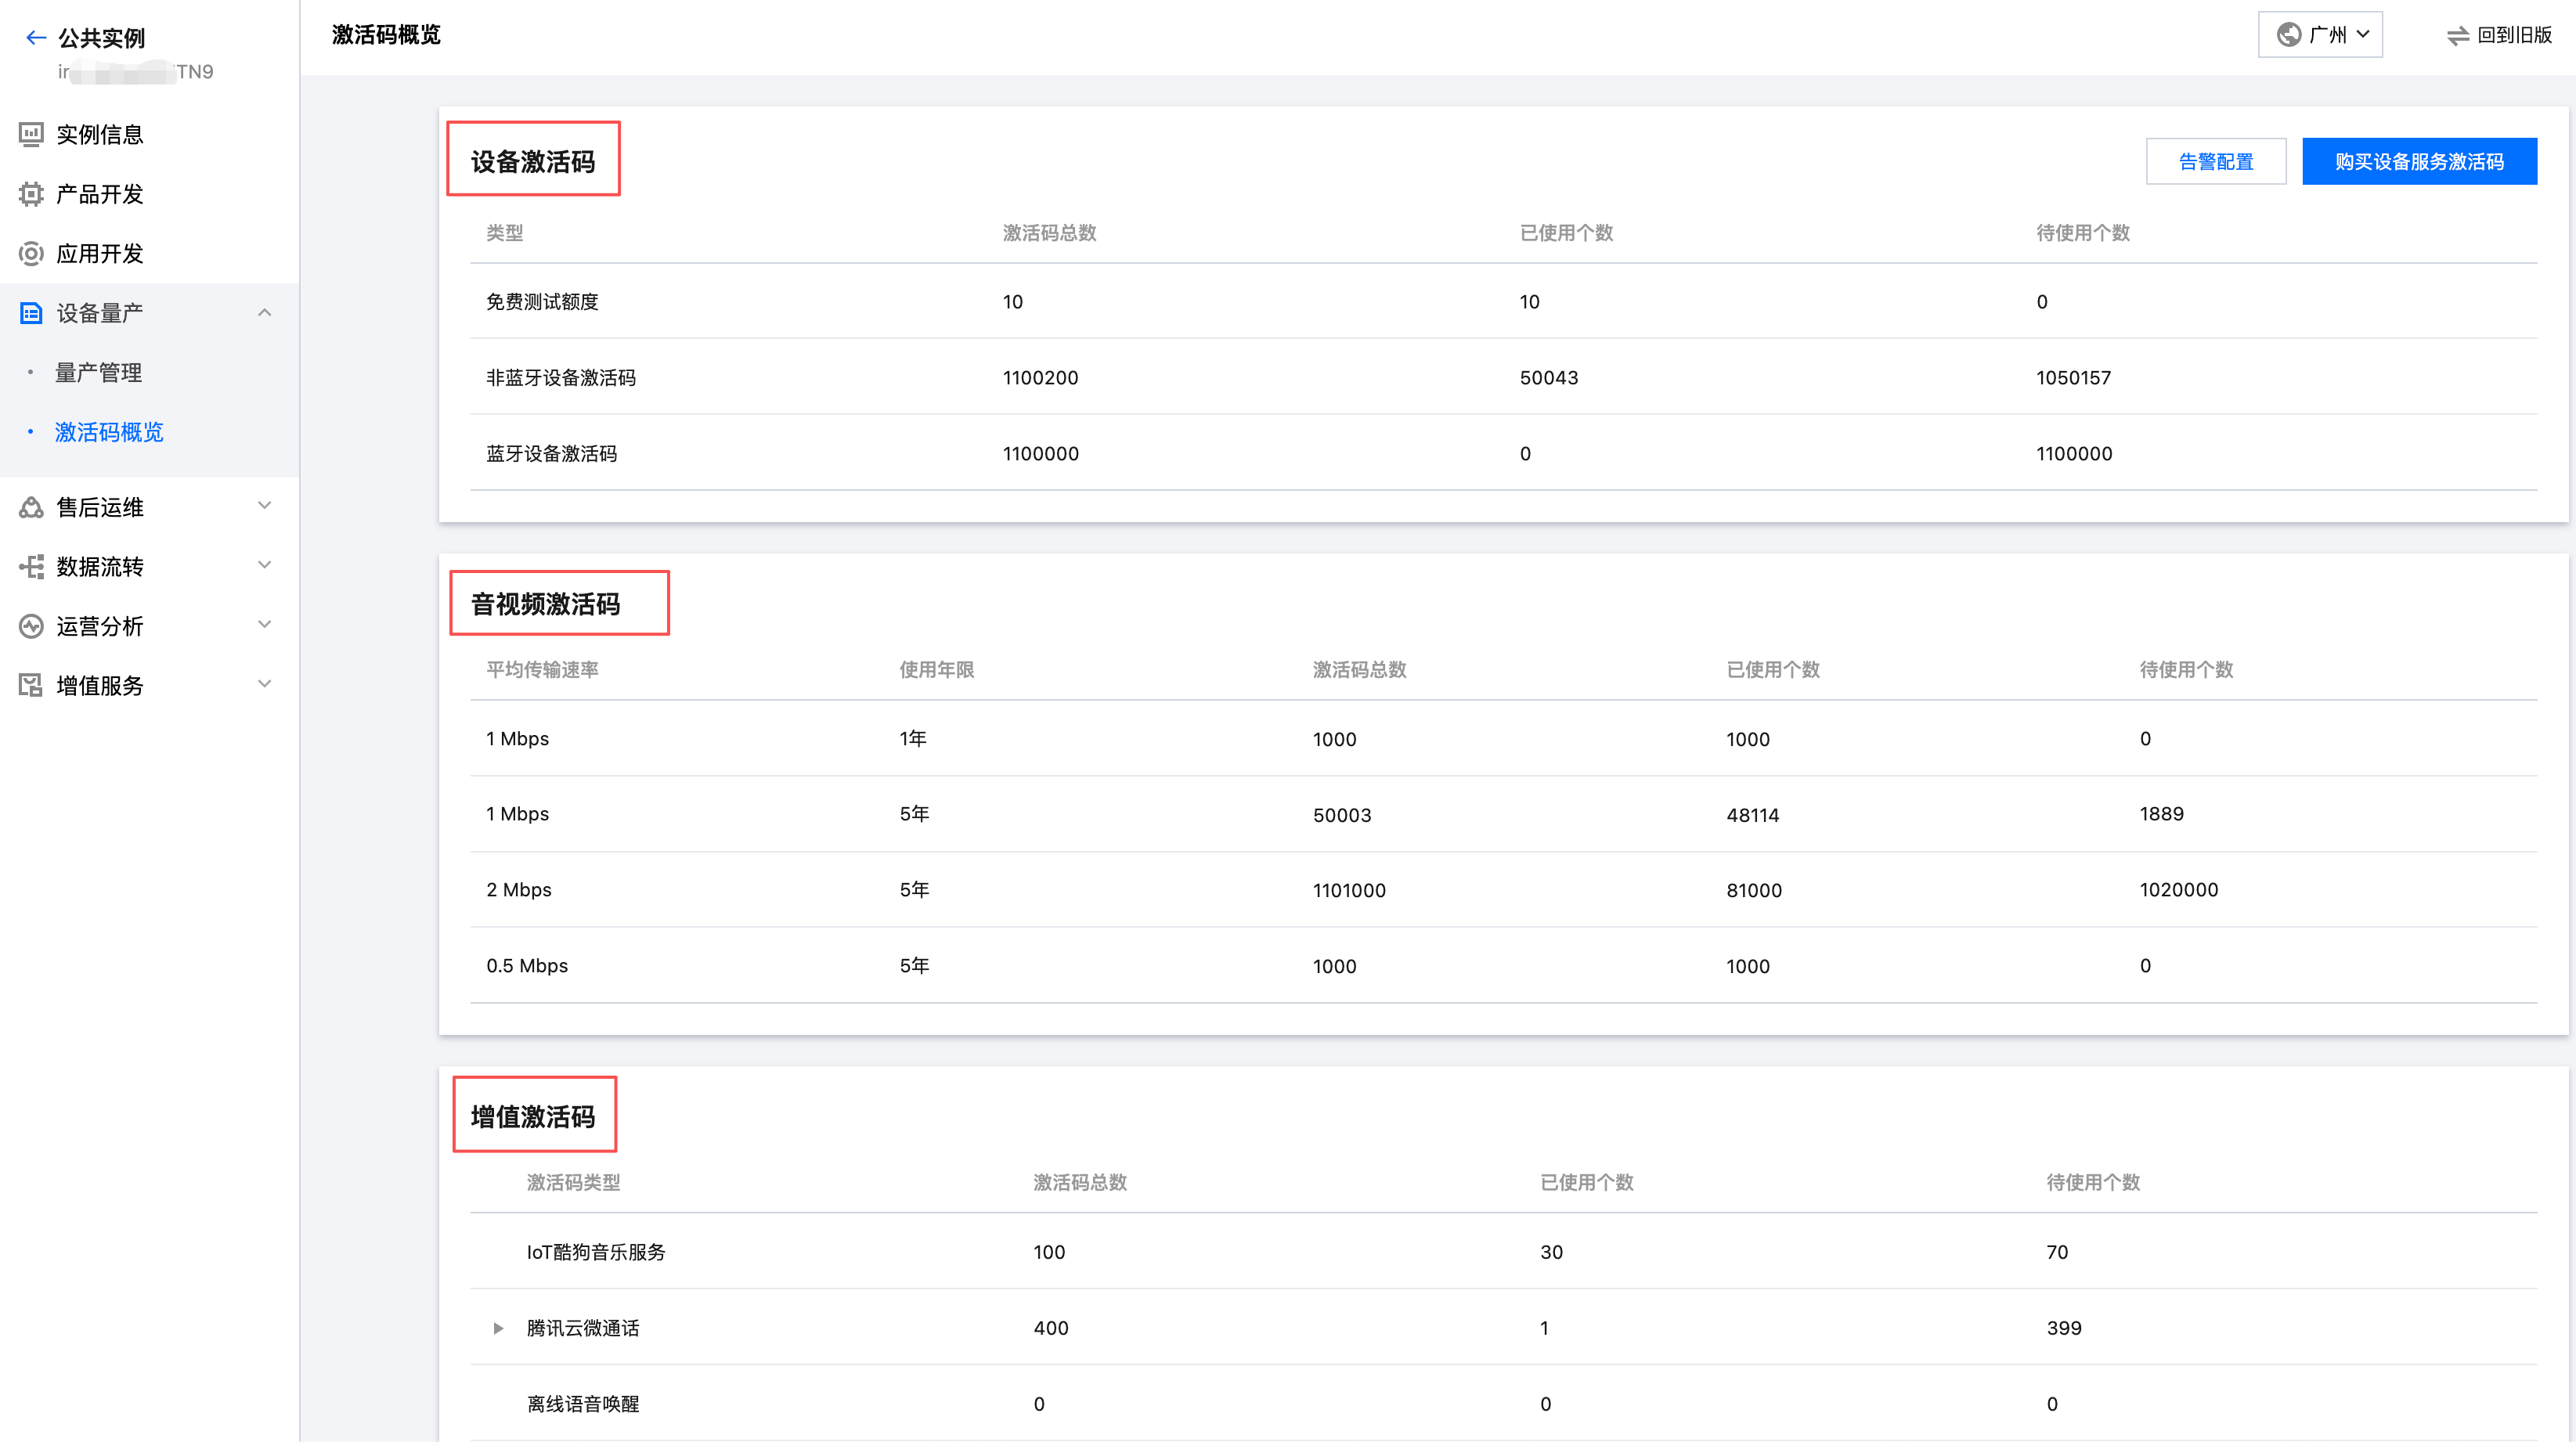This screenshot has height=1442, width=2576.
Task: Open the 广州 region dropdown
Action: (x=2320, y=35)
